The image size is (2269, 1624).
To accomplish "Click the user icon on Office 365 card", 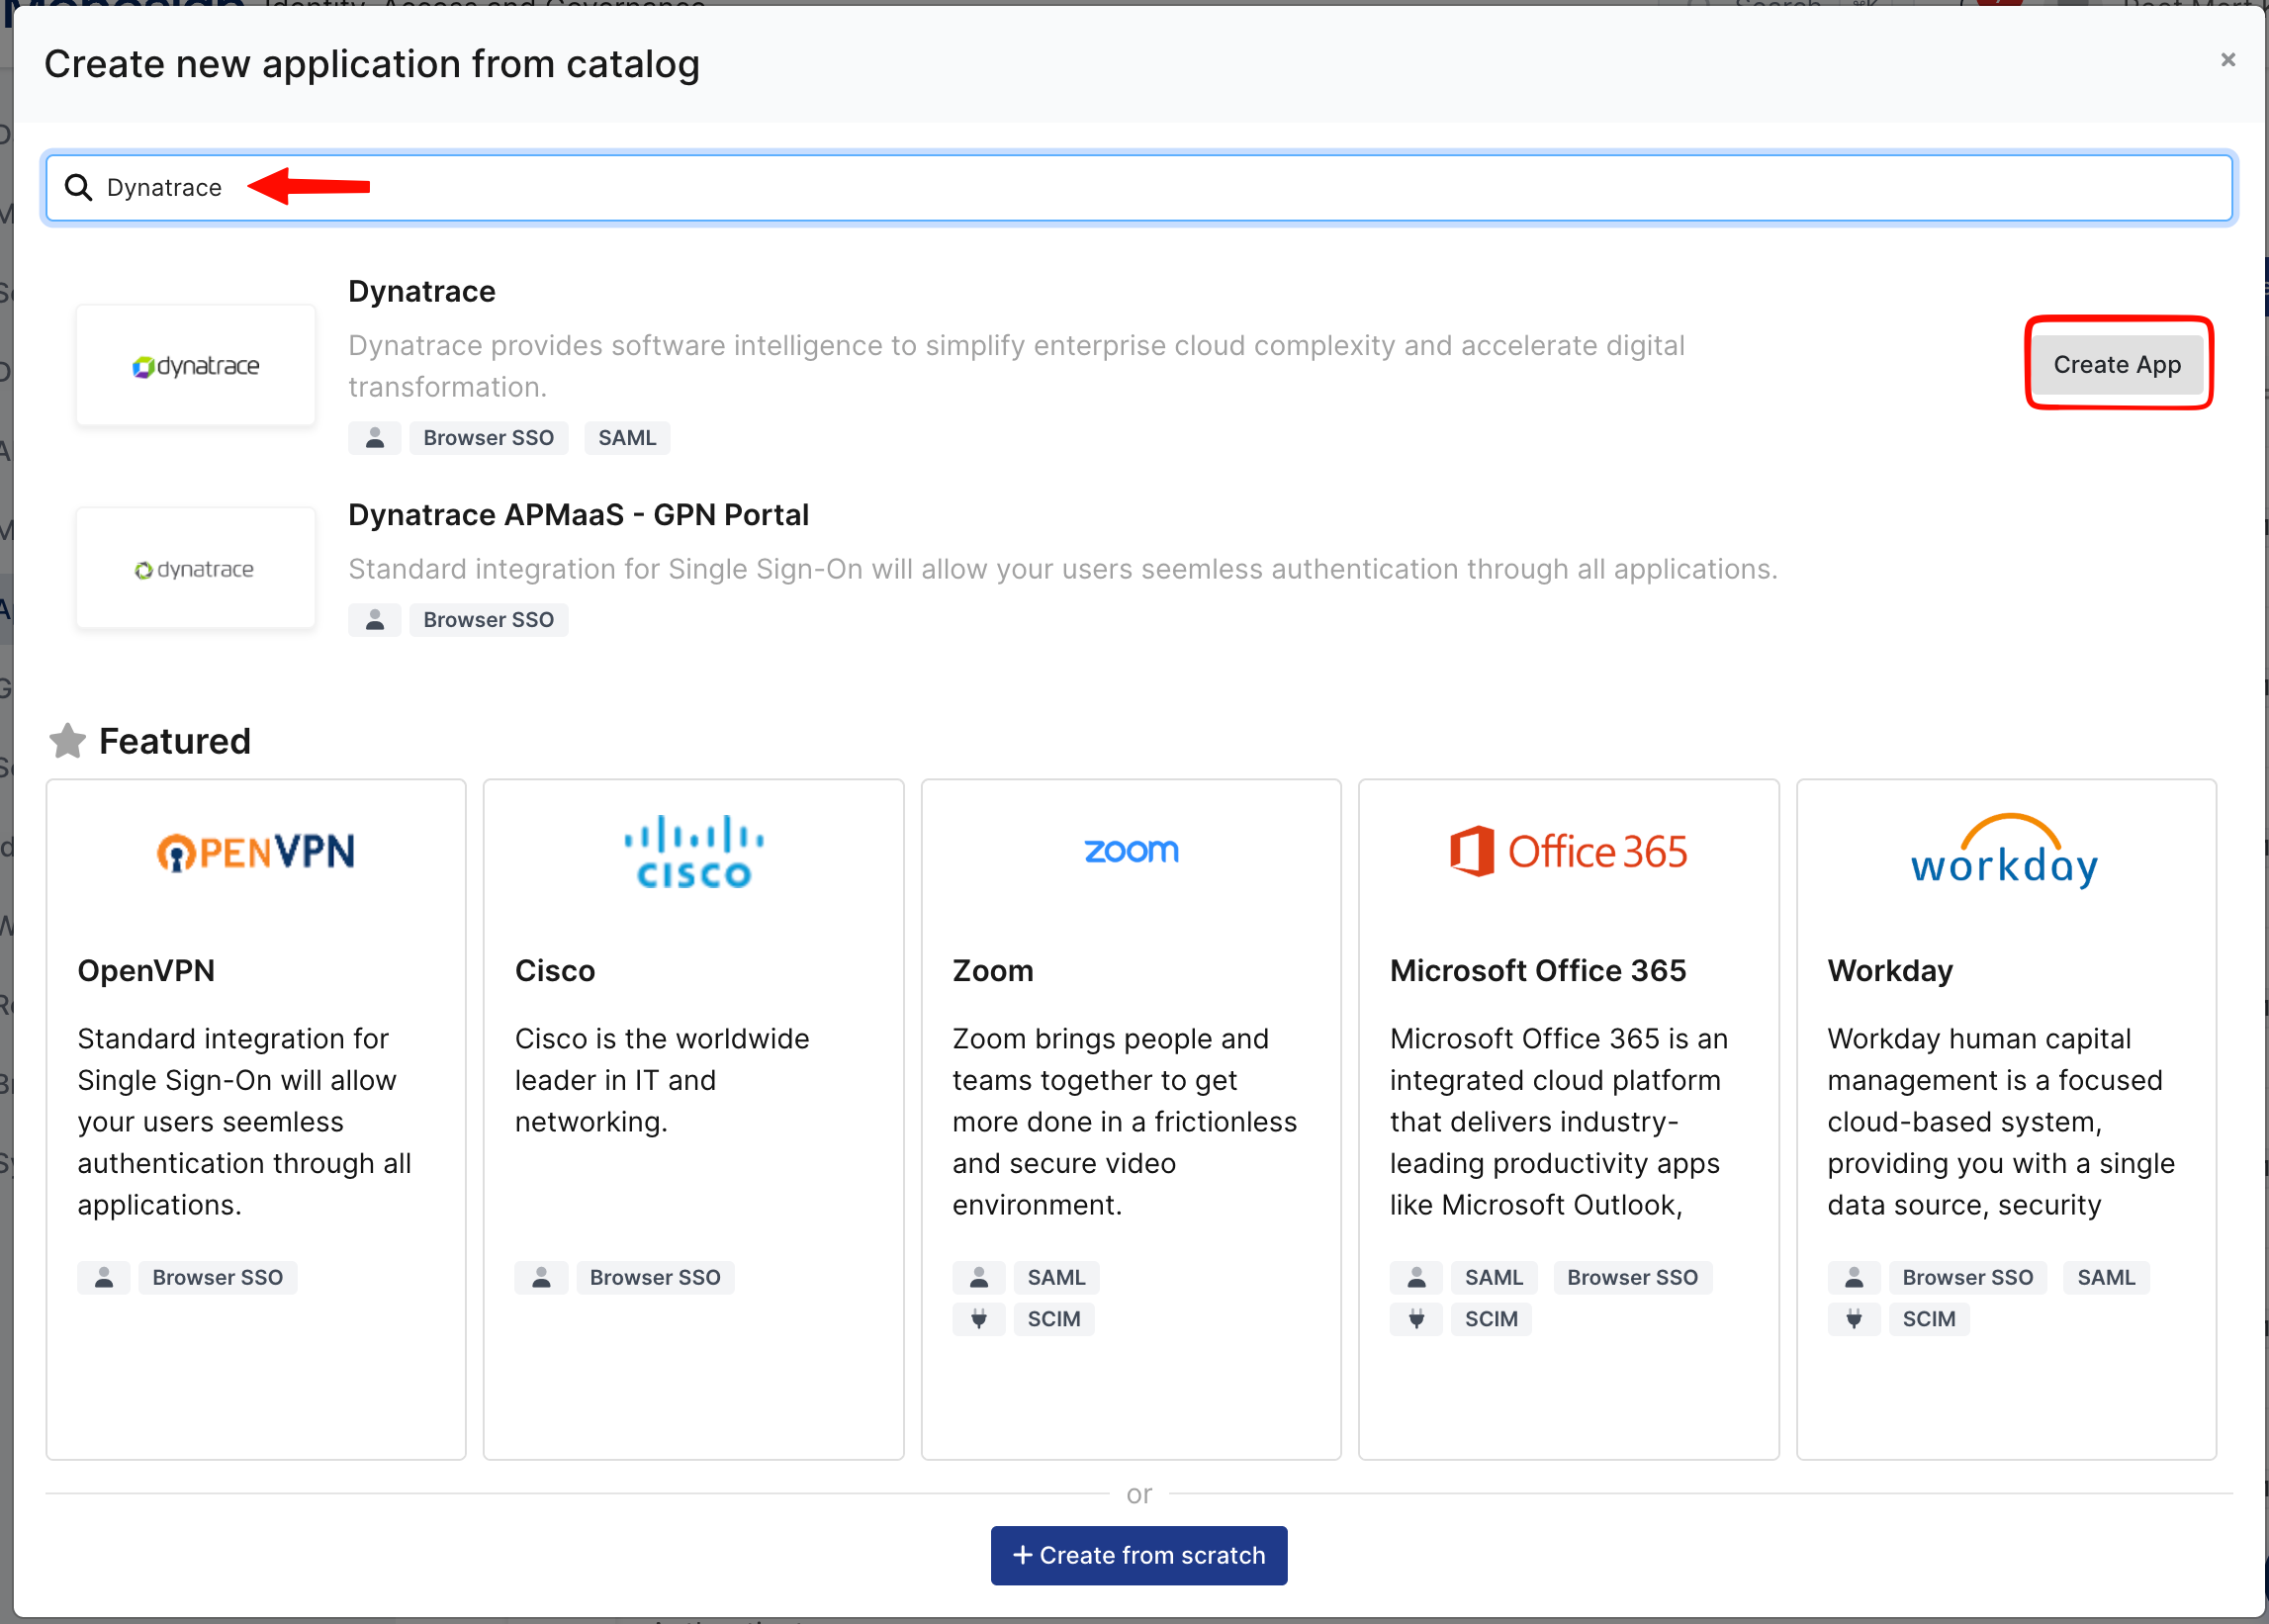I will tap(1416, 1277).
